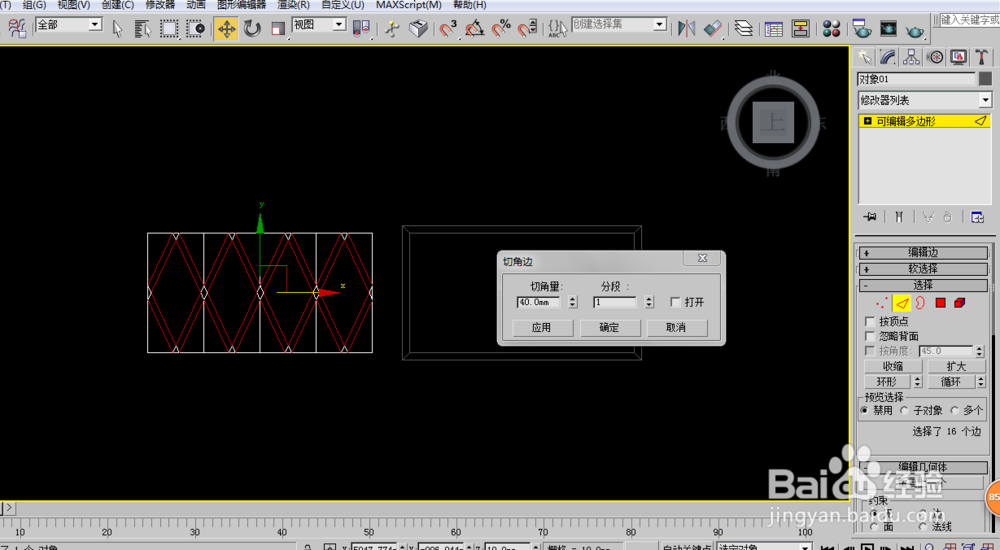Toggle the Percent Snap tool
Image resolution: width=1000 pixels, height=550 pixels.
coord(501,29)
